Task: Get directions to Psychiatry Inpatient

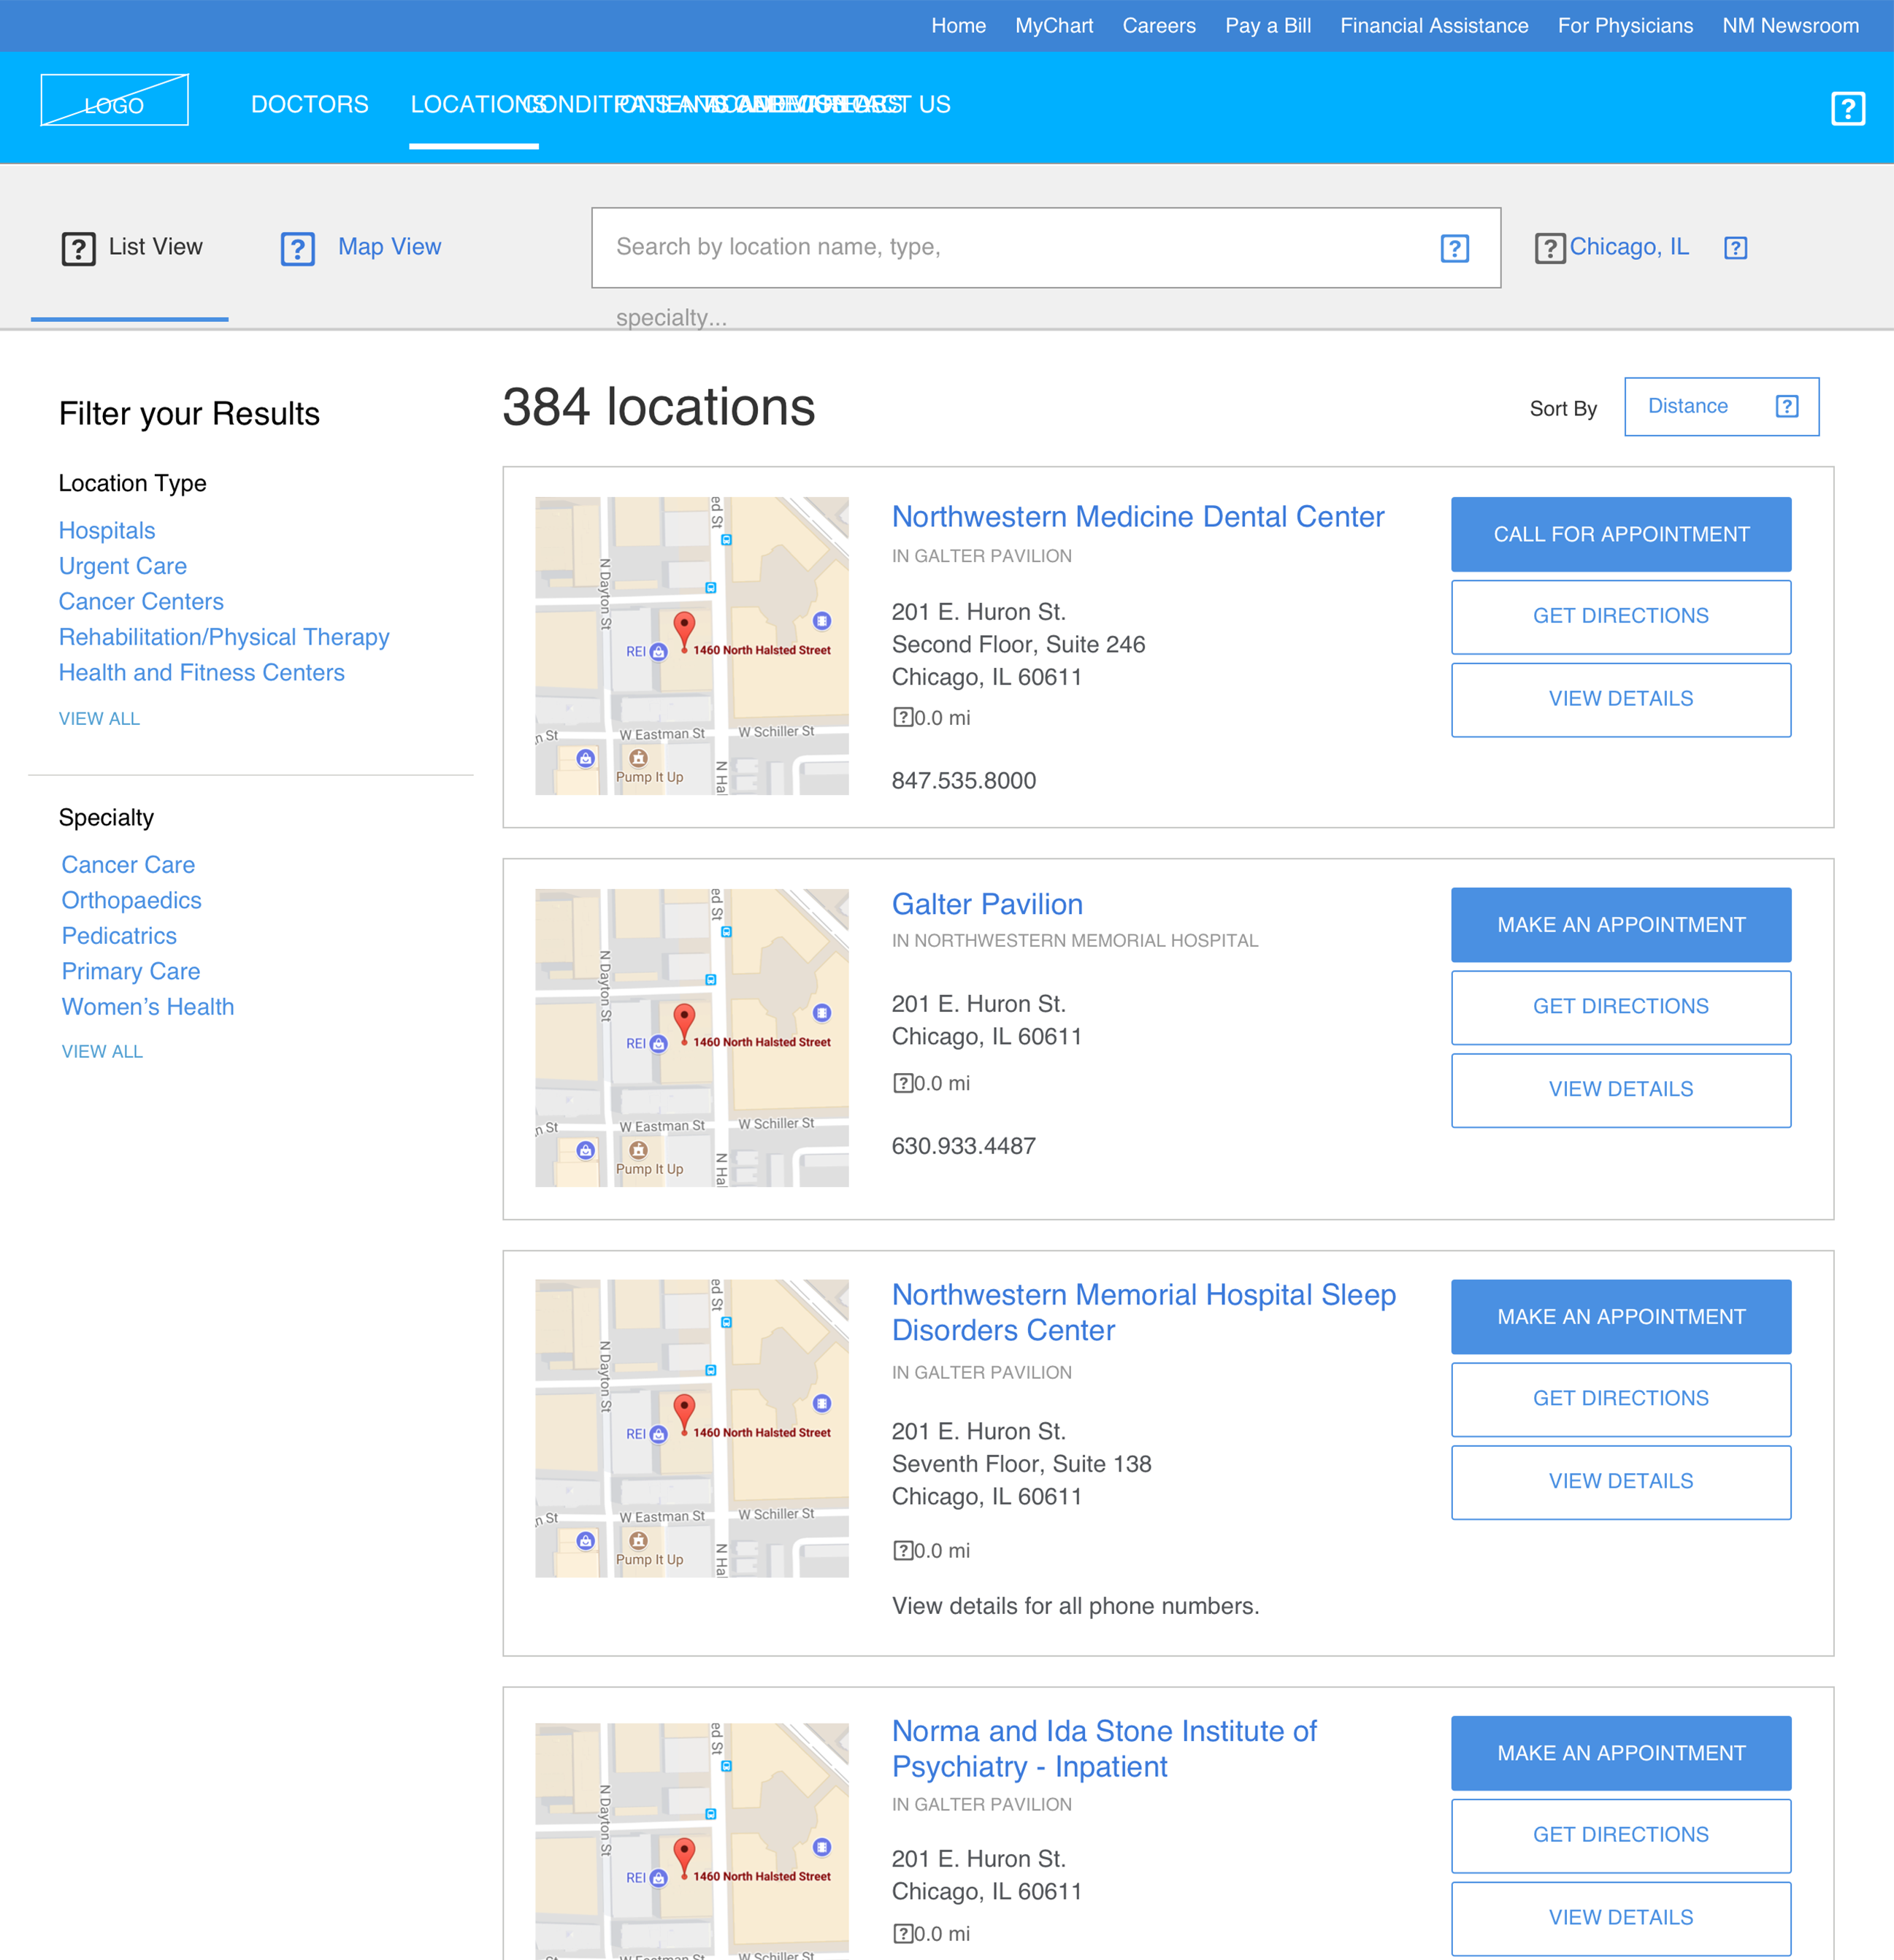Action: click(1621, 1835)
